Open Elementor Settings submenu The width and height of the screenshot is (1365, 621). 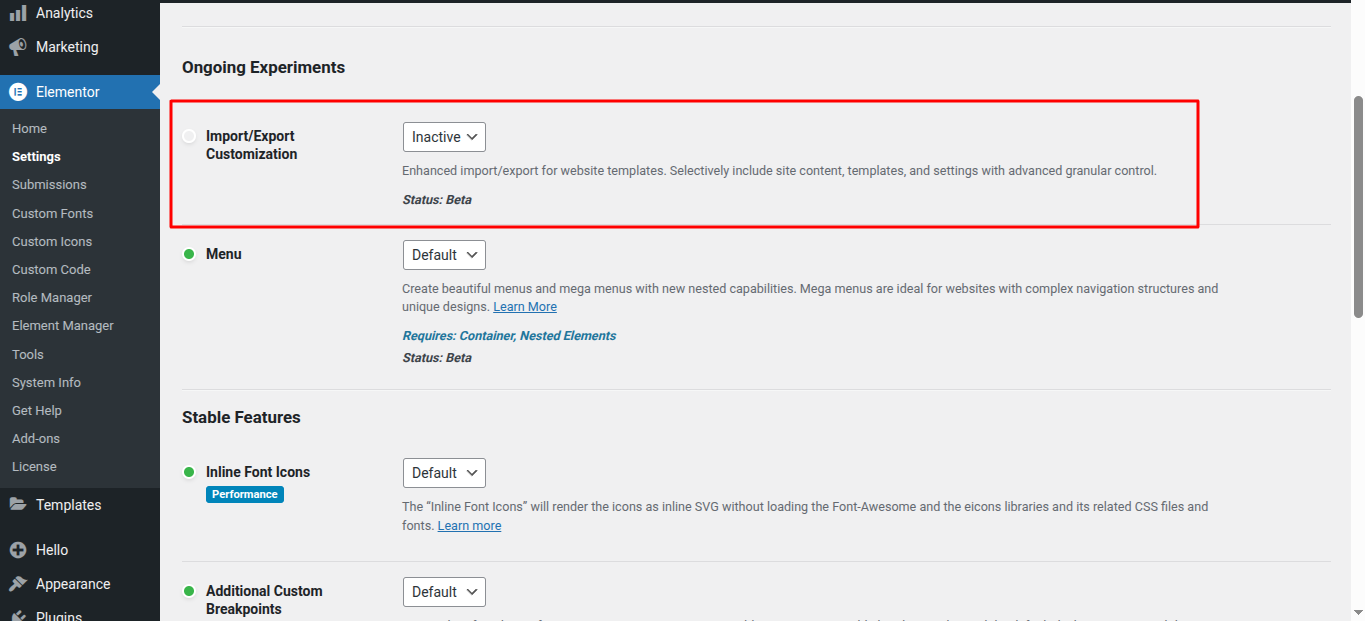(x=36, y=157)
